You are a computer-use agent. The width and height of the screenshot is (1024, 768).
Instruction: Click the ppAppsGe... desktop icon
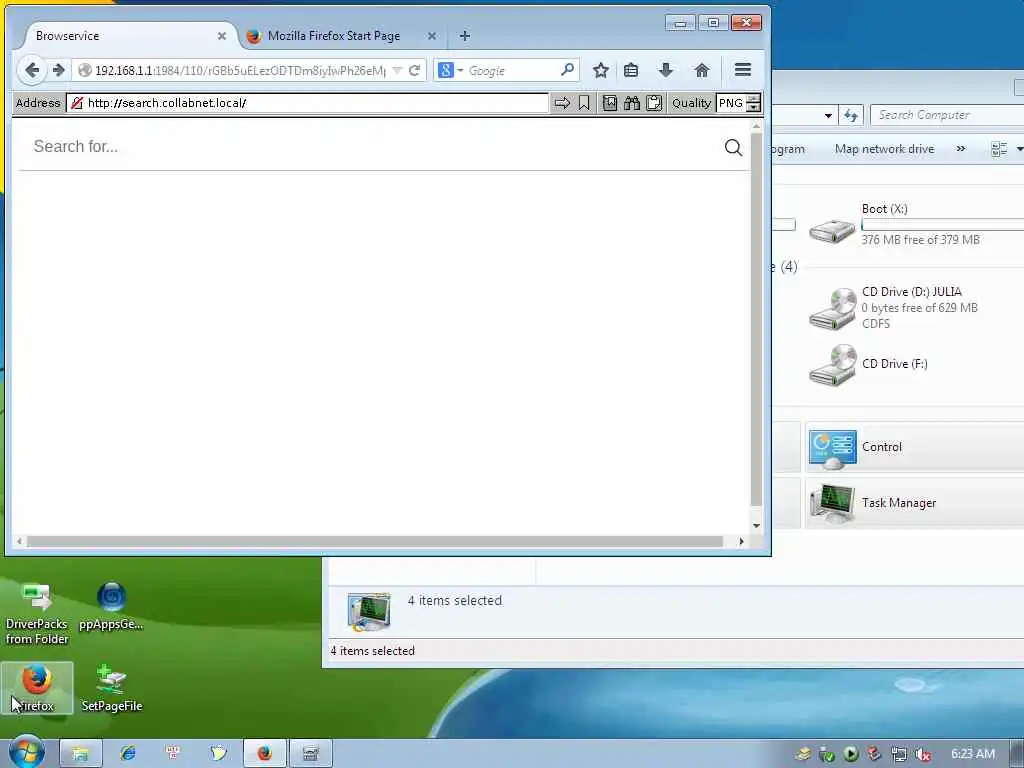coord(111,606)
